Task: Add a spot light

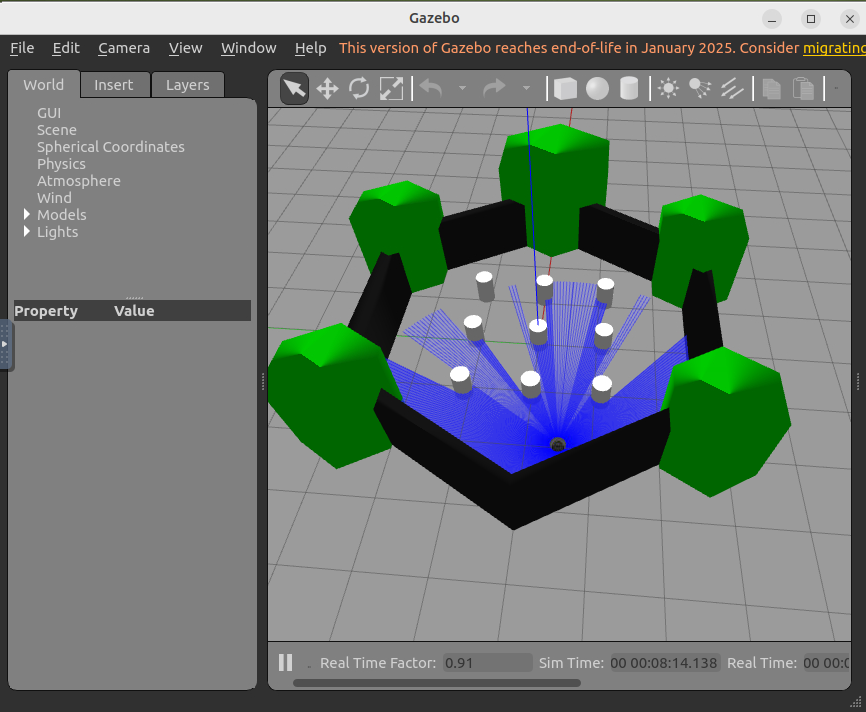Action: (700, 89)
